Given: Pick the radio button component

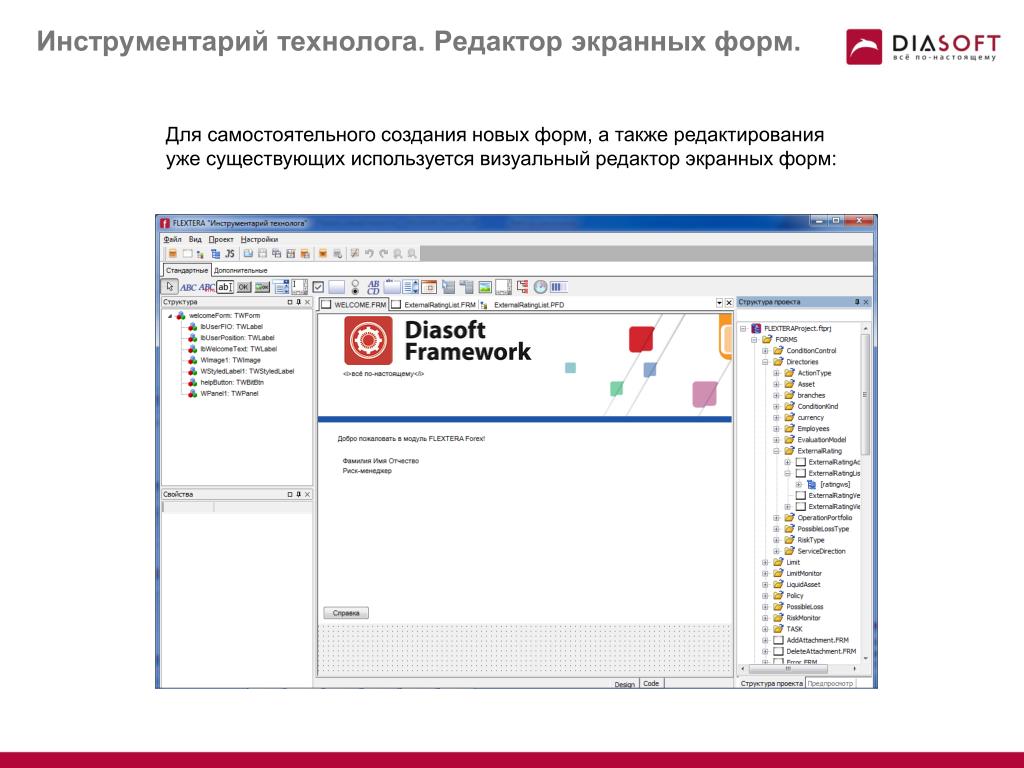Looking at the screenshot, I should (x=355, y=287).
